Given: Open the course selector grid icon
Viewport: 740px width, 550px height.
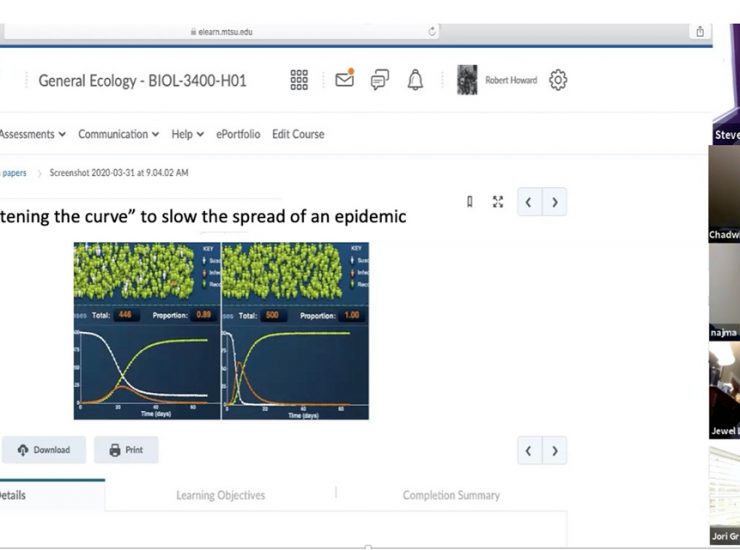Looking at the screenshot, I should (298, 80).
